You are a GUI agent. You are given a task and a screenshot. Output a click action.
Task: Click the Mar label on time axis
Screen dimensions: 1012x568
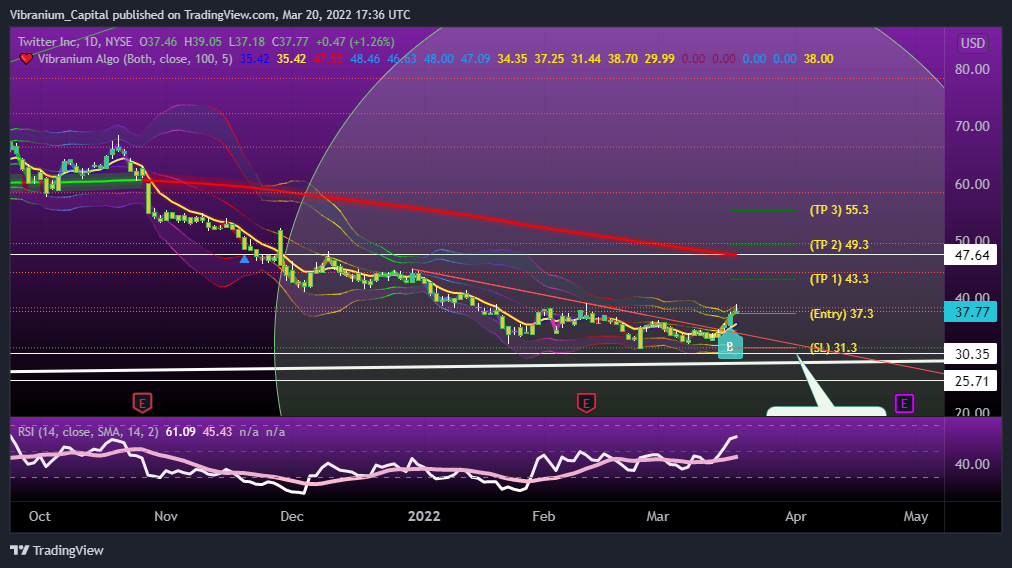[658, 516]
